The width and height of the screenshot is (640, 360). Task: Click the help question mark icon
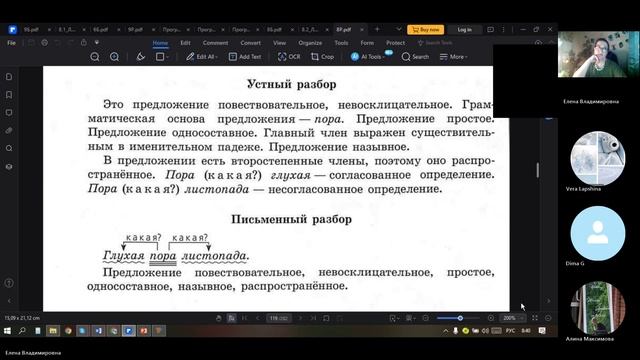pos(9,283)
